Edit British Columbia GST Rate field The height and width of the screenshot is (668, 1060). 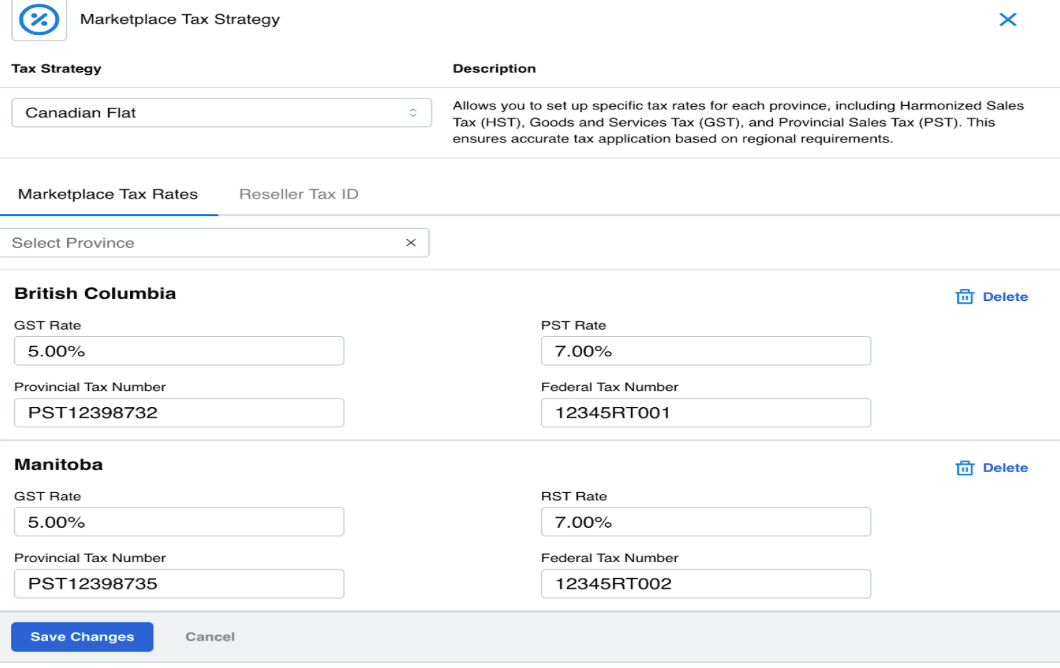click(x=179, y=351)
